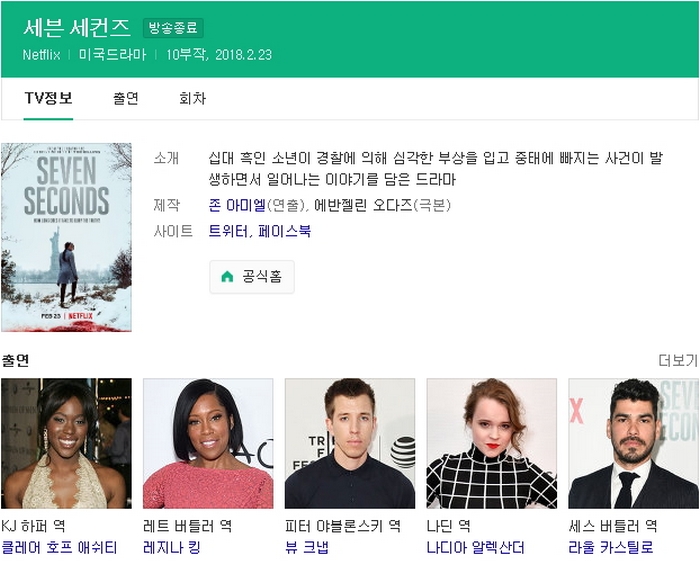Open the 존 아미엘 director link

(237, 205)
